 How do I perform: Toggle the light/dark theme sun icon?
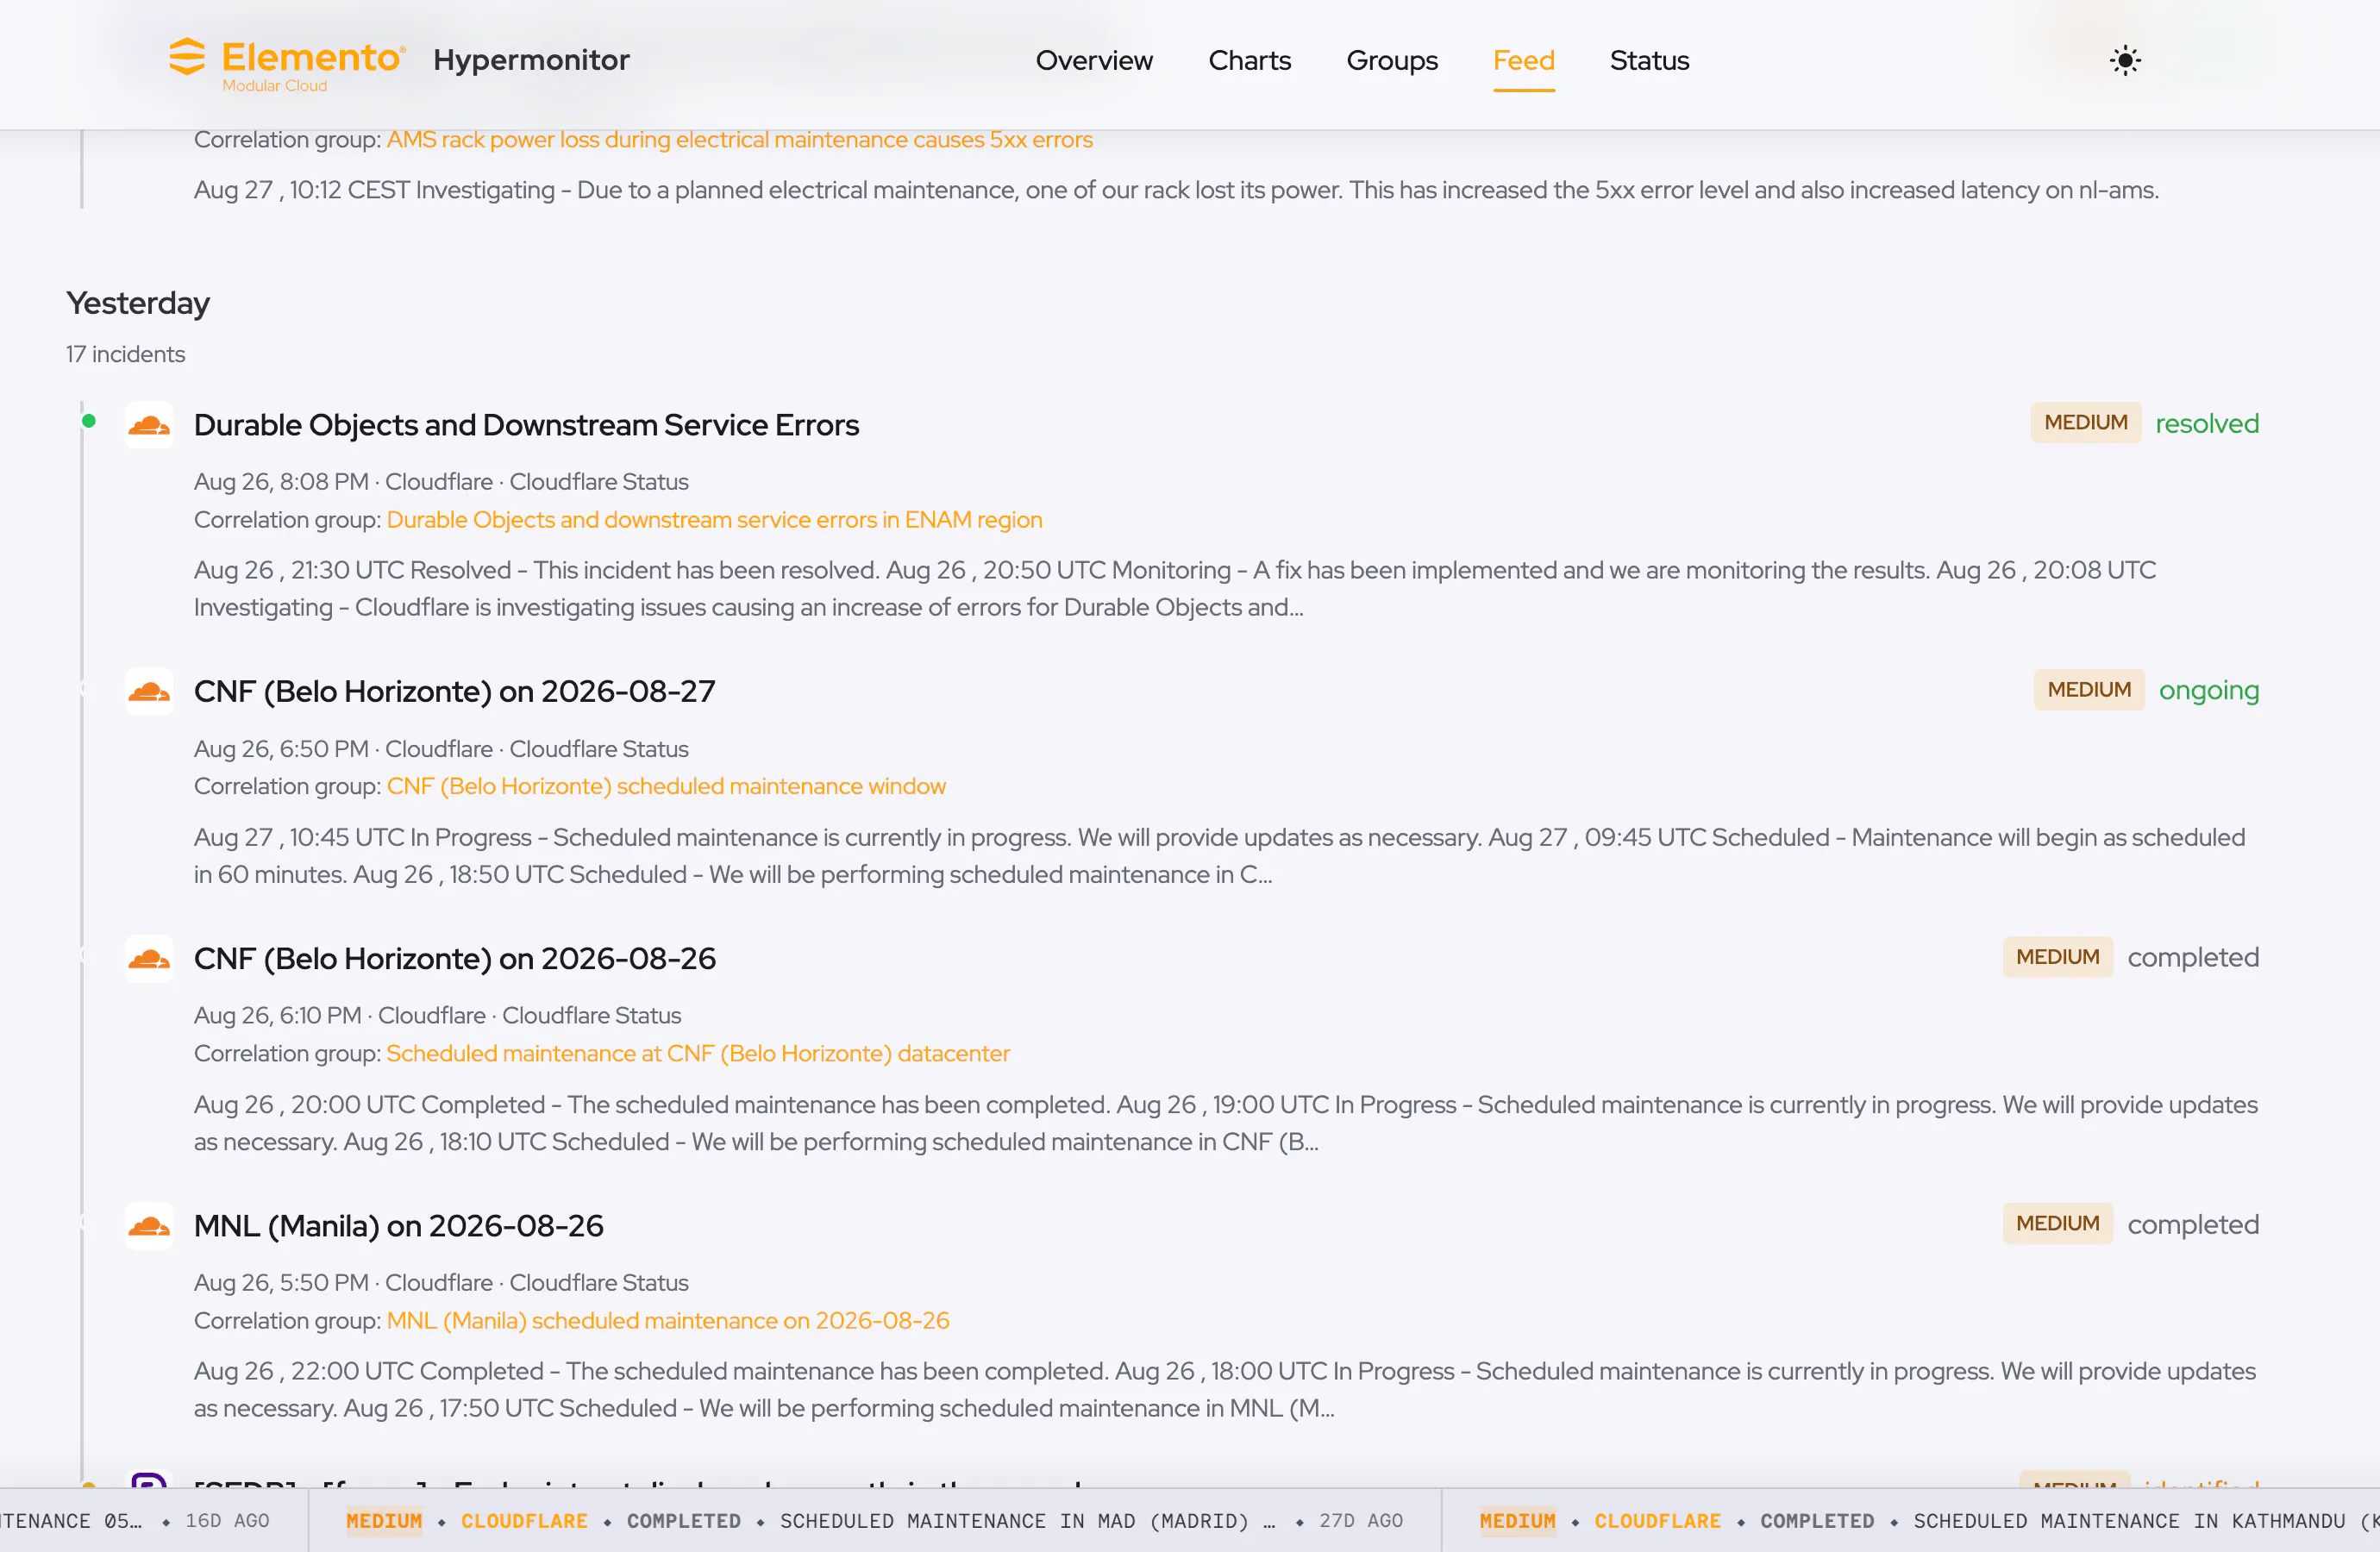[x=2125, y=60]
